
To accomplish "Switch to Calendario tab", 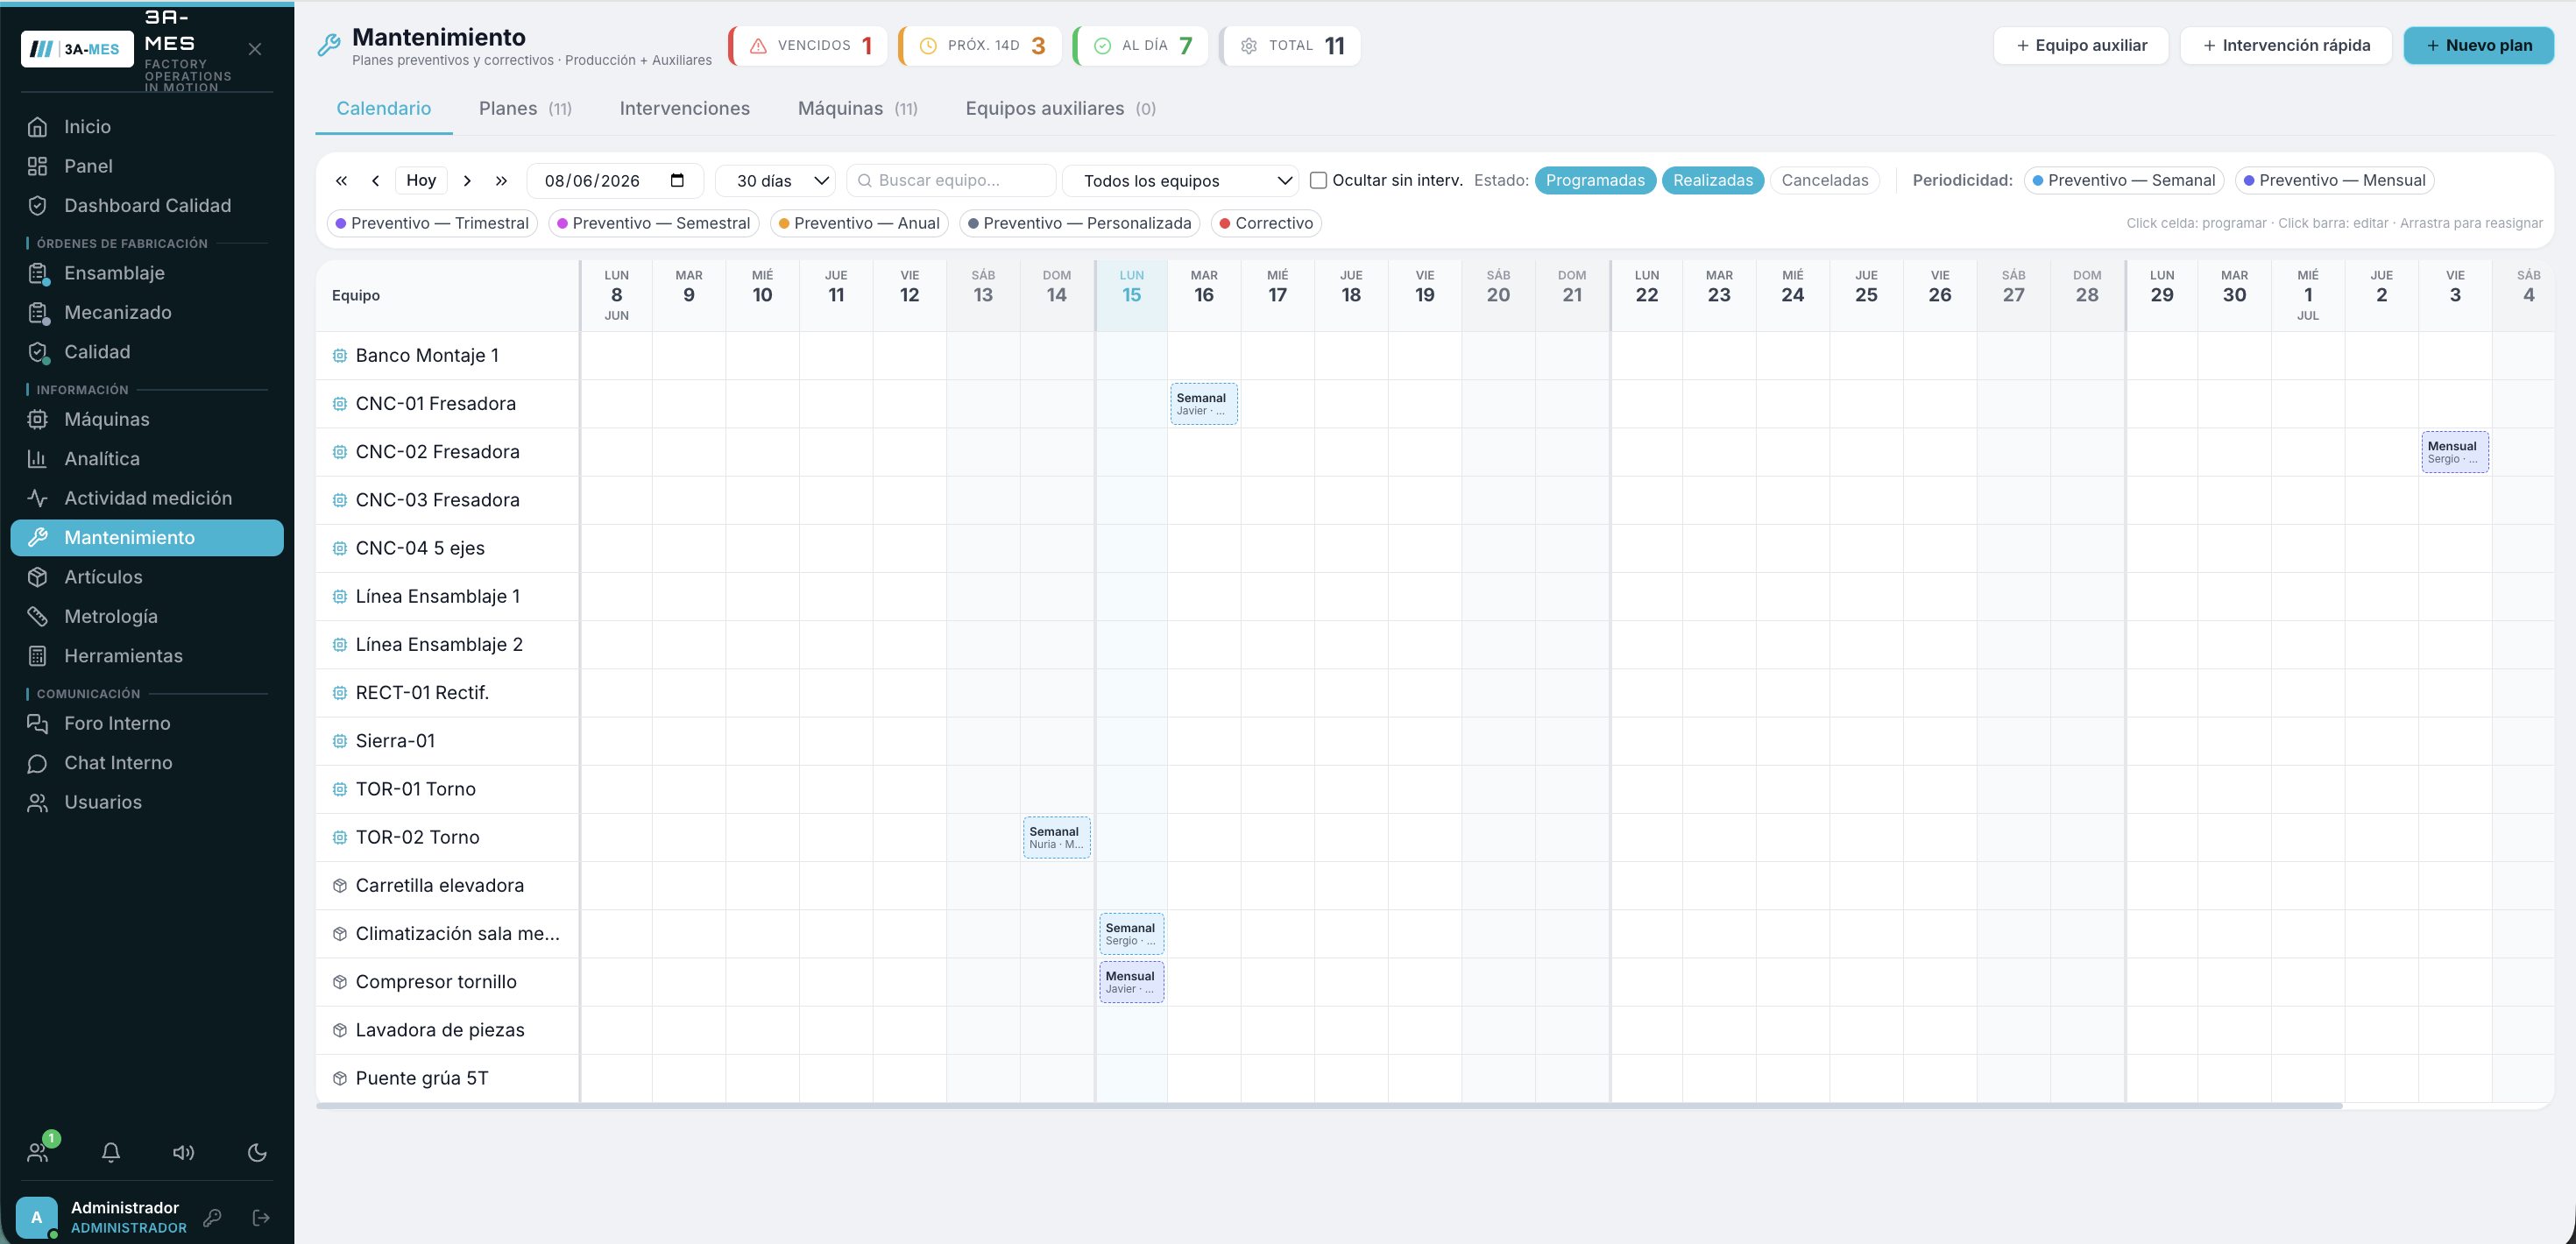I will (384, 108).
